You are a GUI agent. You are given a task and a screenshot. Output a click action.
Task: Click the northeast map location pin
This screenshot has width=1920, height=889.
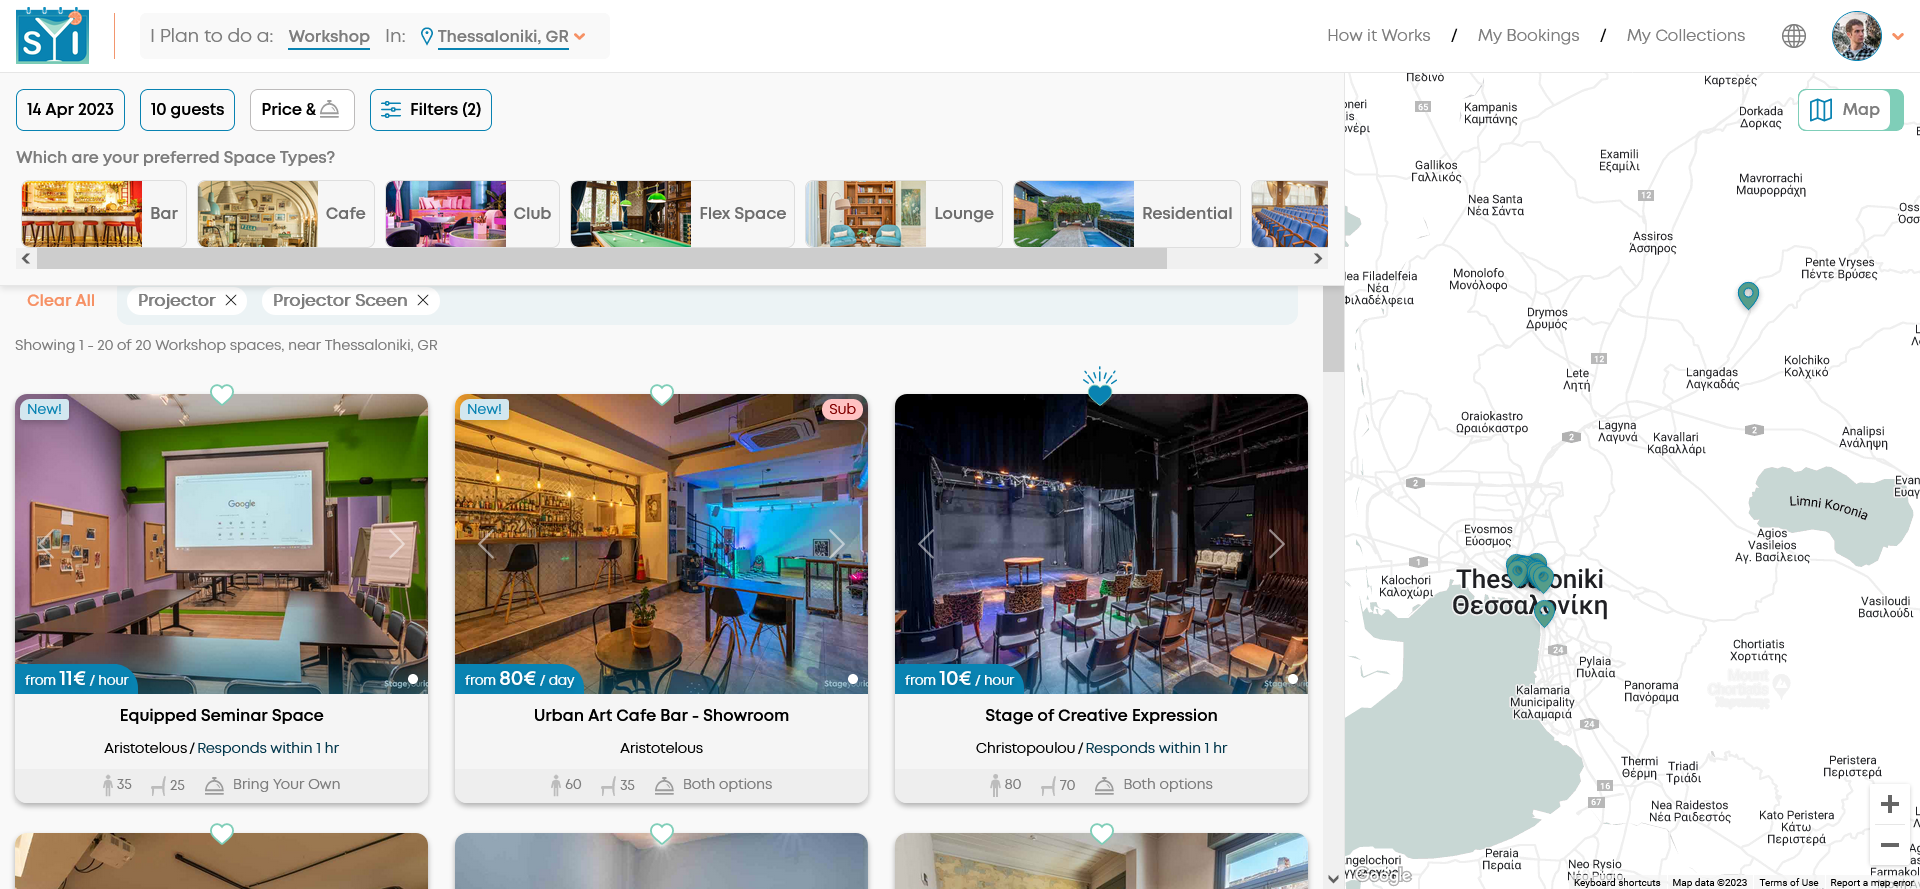(x=1747, y=294)
